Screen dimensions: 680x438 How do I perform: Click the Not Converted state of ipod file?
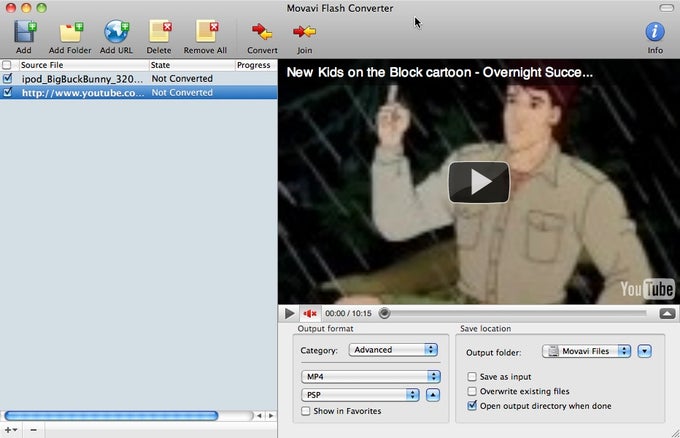coord(182,78)
